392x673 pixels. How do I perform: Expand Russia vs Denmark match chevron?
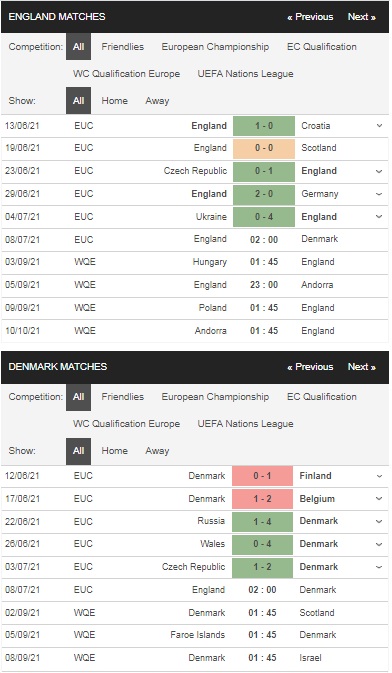(x=379, y=521)
